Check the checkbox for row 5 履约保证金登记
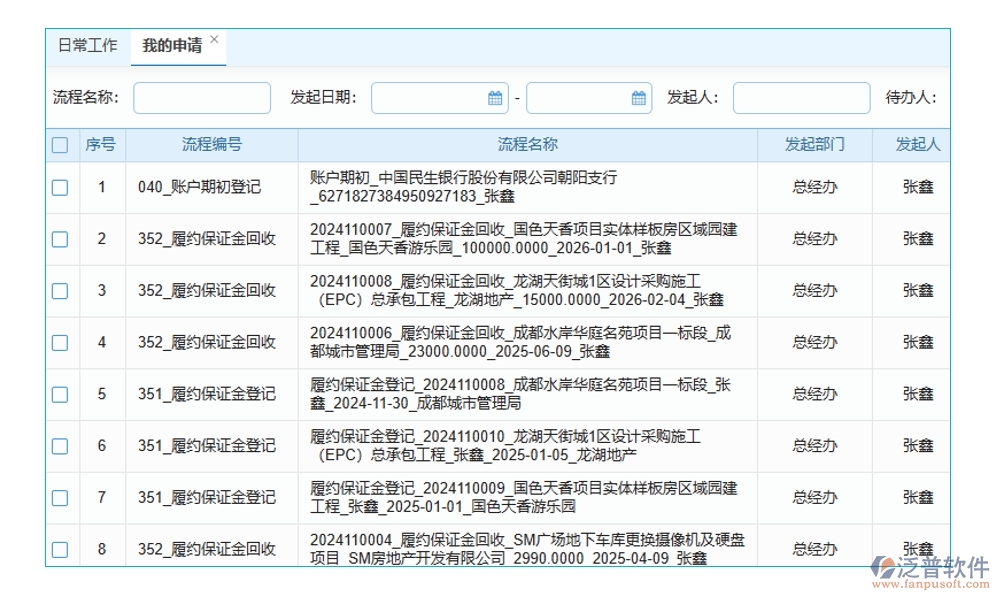The height and width of the screenshot is (600, 1000). [60, 394]
